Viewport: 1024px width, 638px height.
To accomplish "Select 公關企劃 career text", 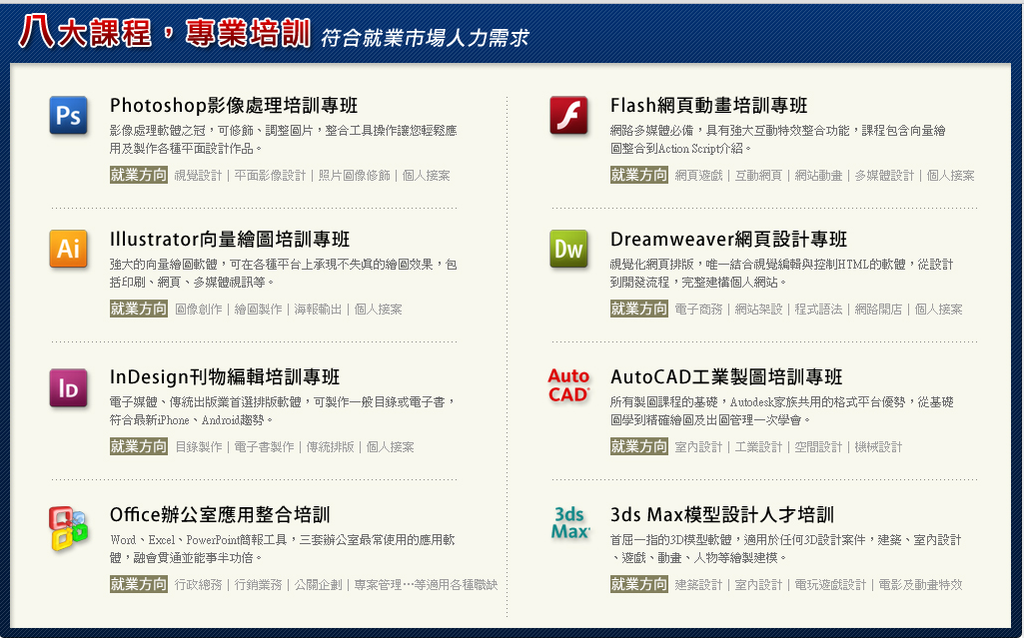I will coord(318,585).
